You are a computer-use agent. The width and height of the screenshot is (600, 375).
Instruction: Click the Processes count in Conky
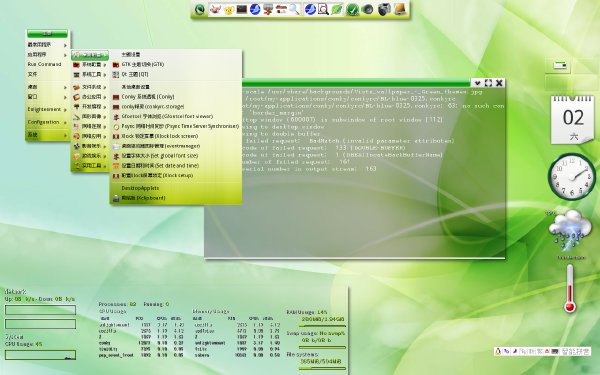(117, 304)
